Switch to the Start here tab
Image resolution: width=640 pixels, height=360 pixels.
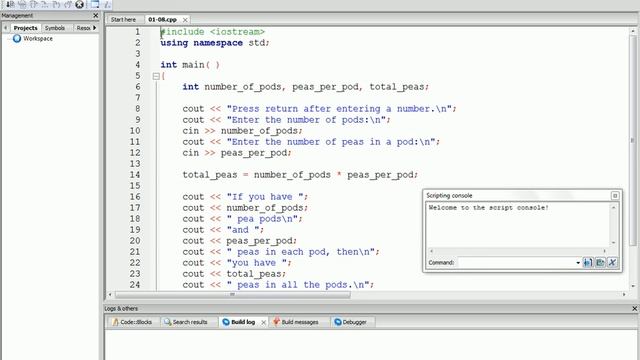click(123, 20)
